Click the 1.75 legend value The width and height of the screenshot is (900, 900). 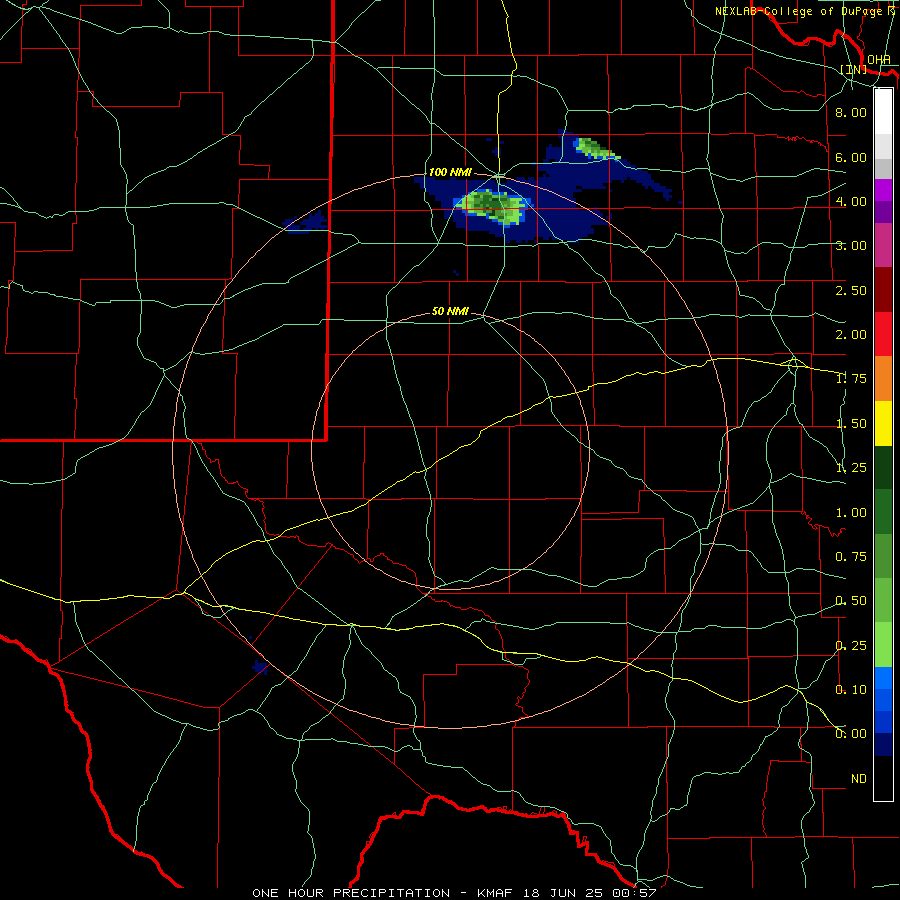point(851,379)
